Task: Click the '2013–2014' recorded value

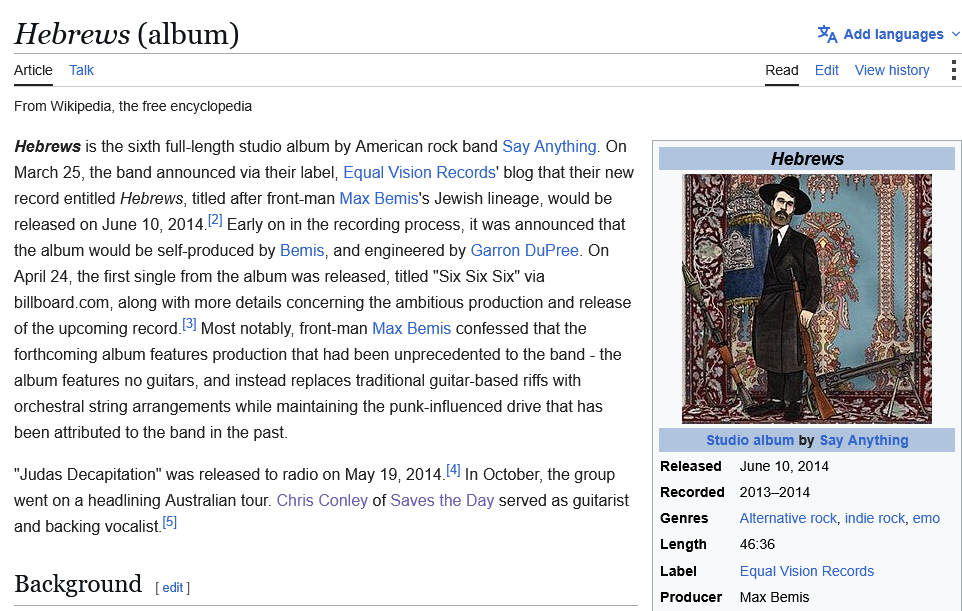Action: click(774, 493)
